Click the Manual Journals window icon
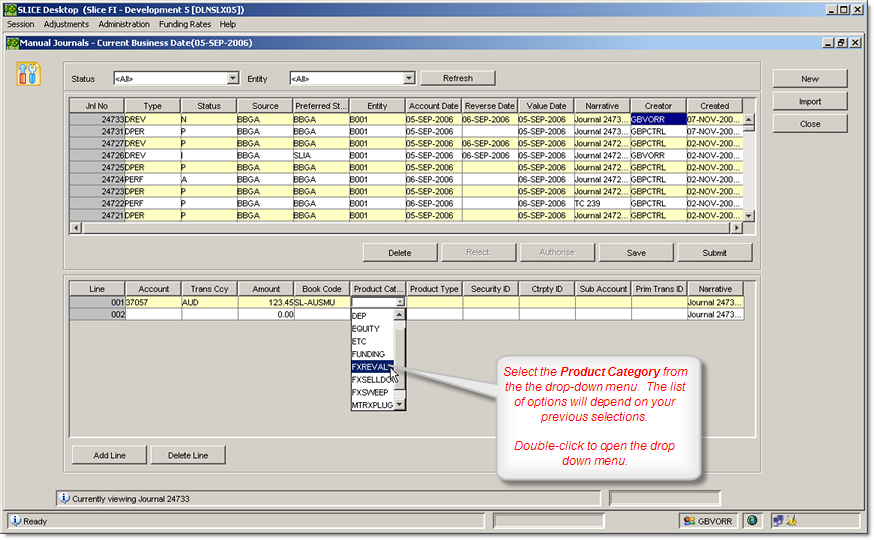 [x=12, y=43]
